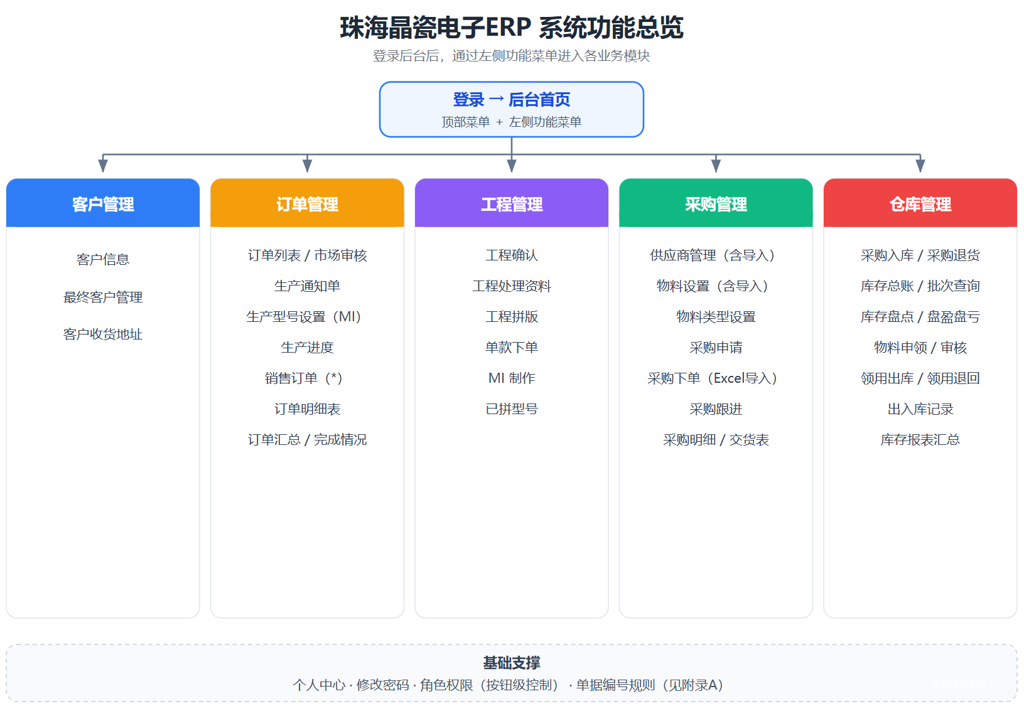Open 供应商管理（含导入）item
The width and height of the screenshot is (1024, 716).
tap(716, 255)
